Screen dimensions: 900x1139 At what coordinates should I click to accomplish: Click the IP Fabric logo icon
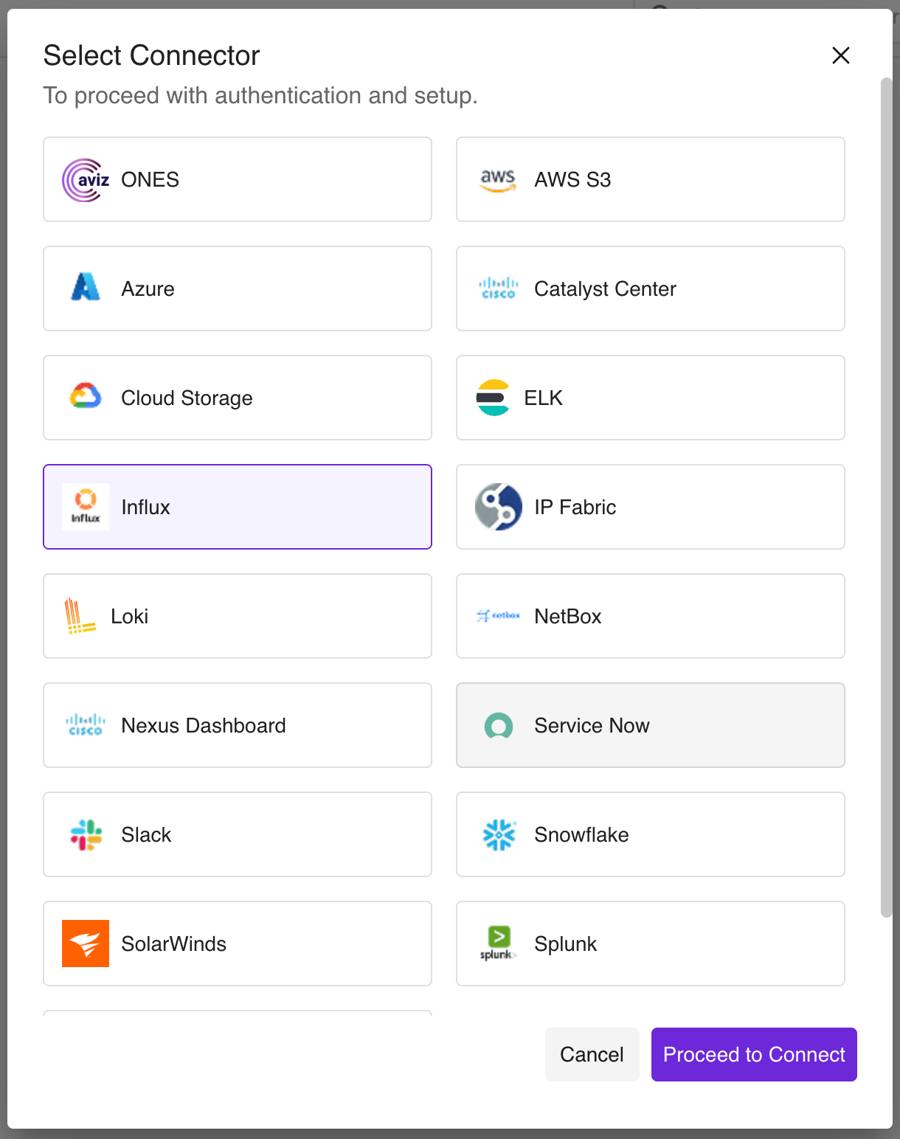(498, 507)
